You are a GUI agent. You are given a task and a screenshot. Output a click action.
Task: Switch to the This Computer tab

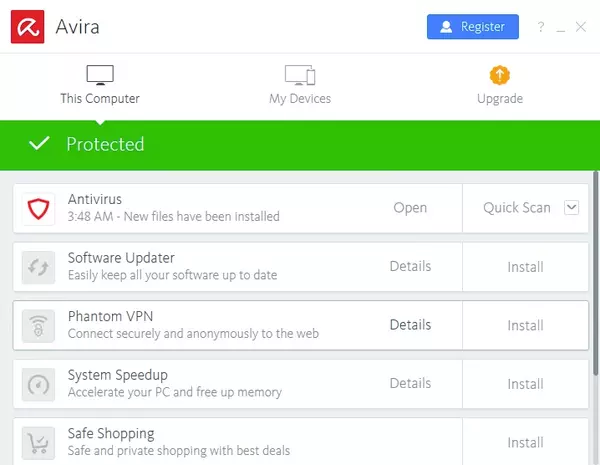100,85
